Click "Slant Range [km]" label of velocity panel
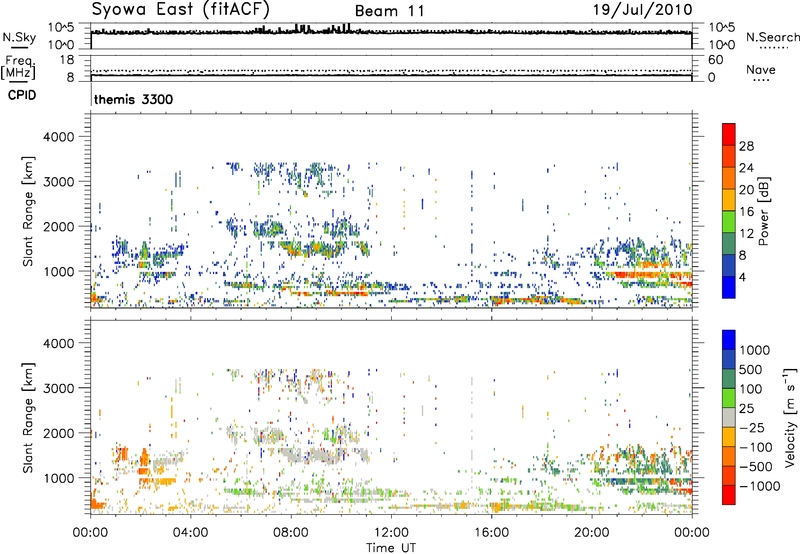Screen dimensions: 800x554 pyautogui.click(x=28, y=417)
